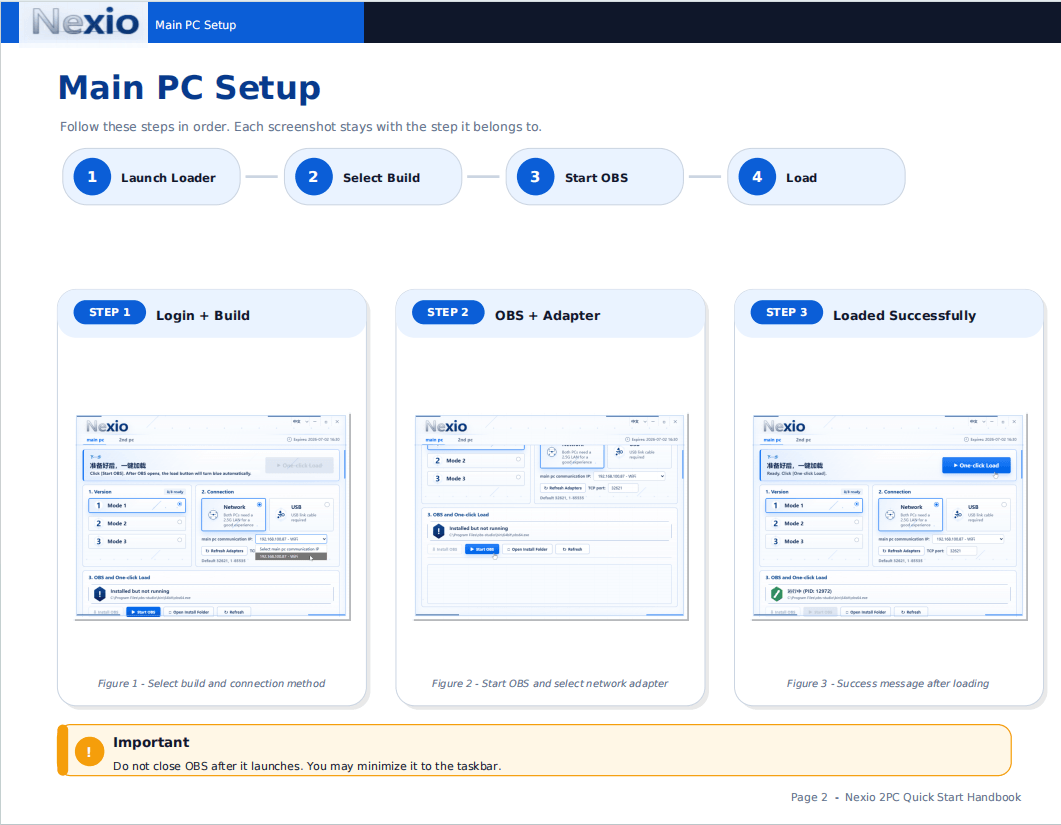Viewport: 1061px width, 825px height.
Task: Click the Page 2 footer text
Action: pos(906,797)
